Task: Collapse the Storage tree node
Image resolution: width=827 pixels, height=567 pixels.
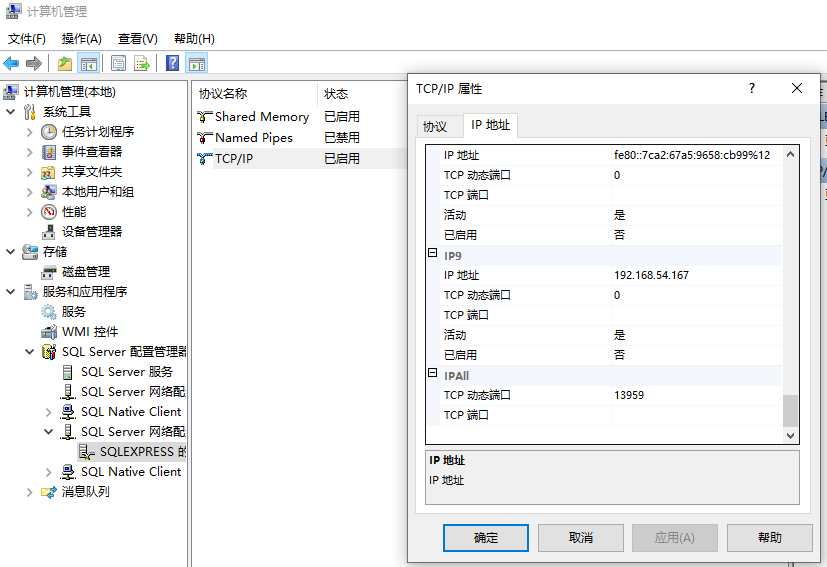Action: click(10, 252)
